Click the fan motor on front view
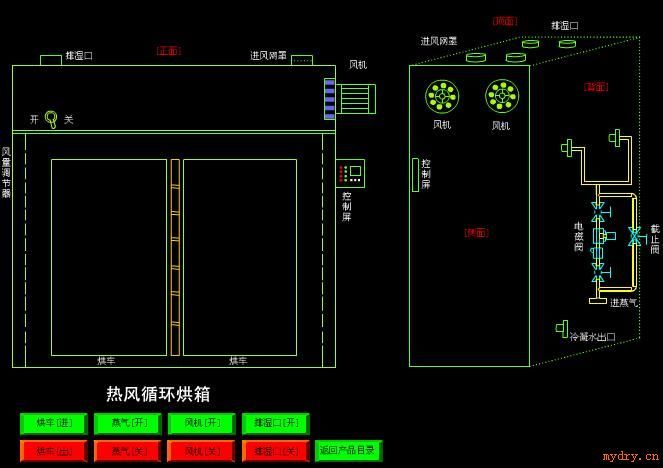 tap(356, 99)
